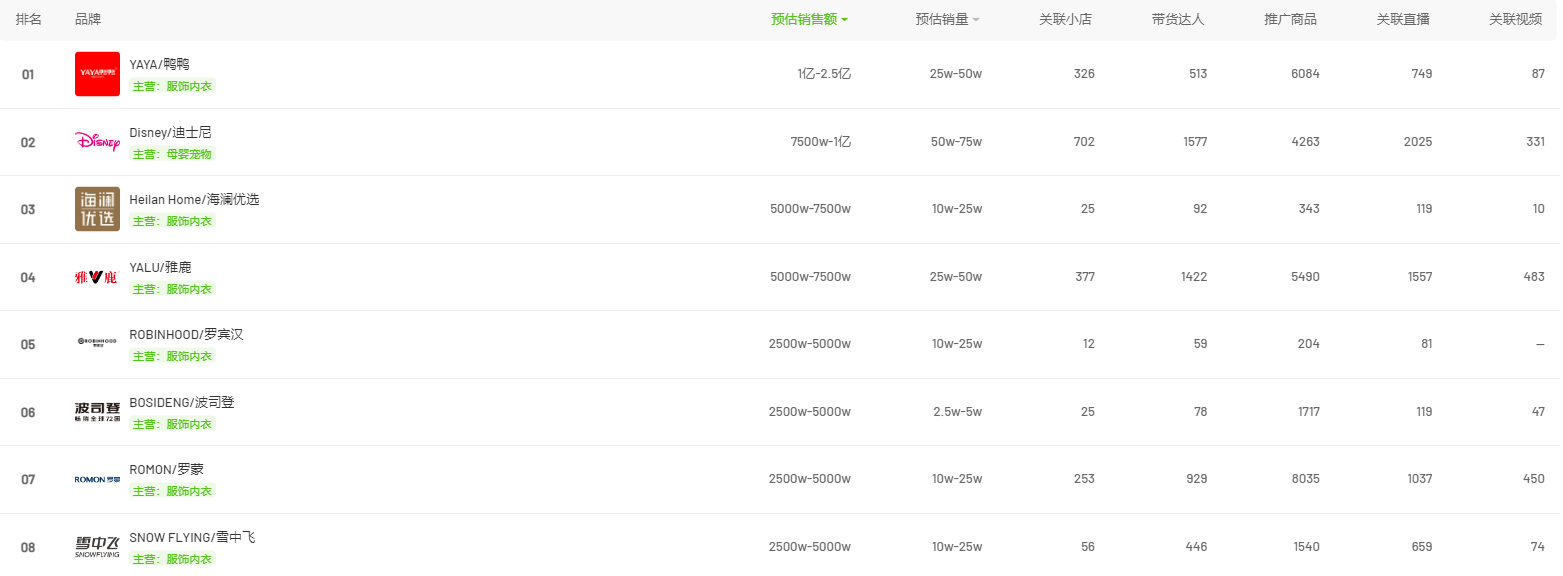1563x576 pixels.
Task: Click the 1422 influencers value
Action: [x=1194, y=277]
